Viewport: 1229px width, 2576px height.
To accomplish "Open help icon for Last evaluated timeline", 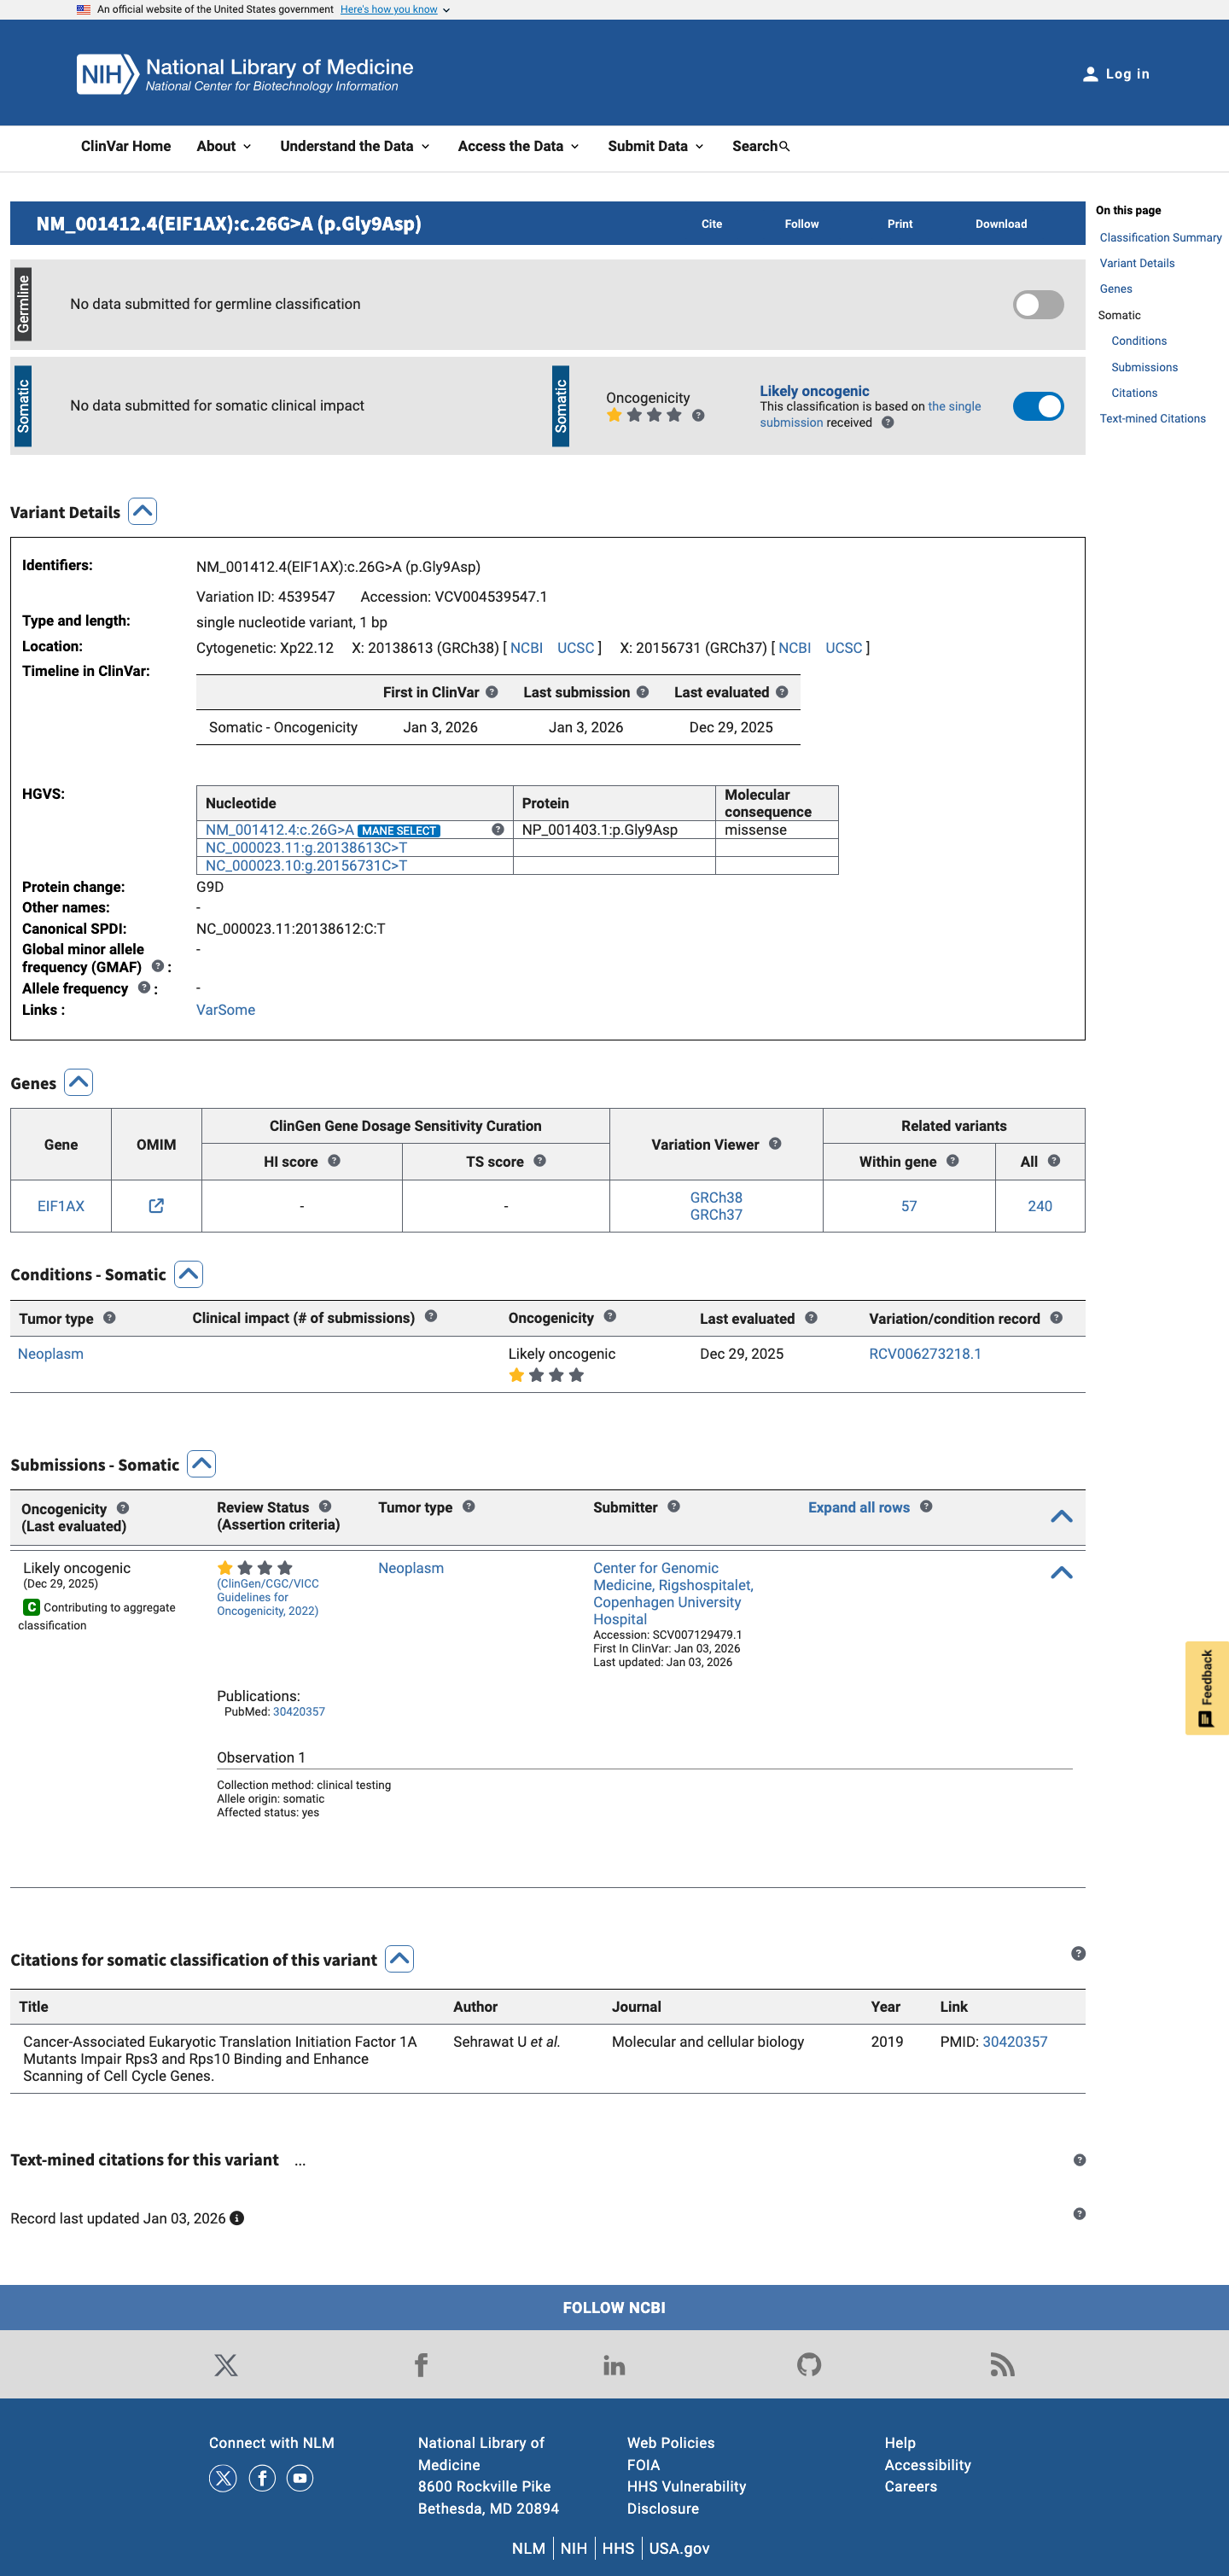I will (x=781, y=692).
